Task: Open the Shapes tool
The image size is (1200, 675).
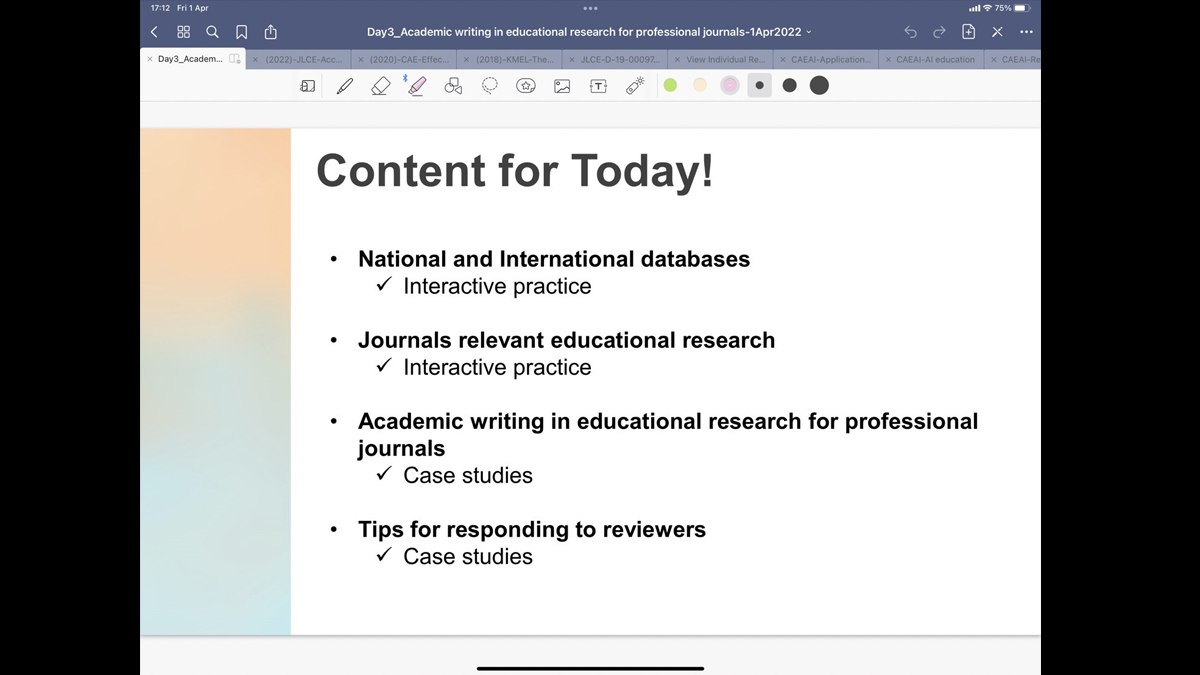Action: 453,86
